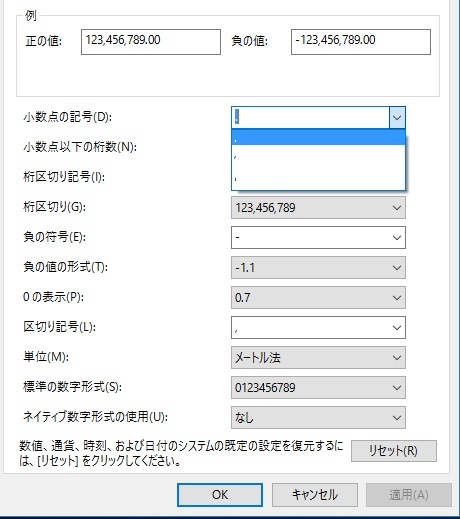Click the リセット(R) button
This screenshot has width=460, height=519.
point(394,451)
